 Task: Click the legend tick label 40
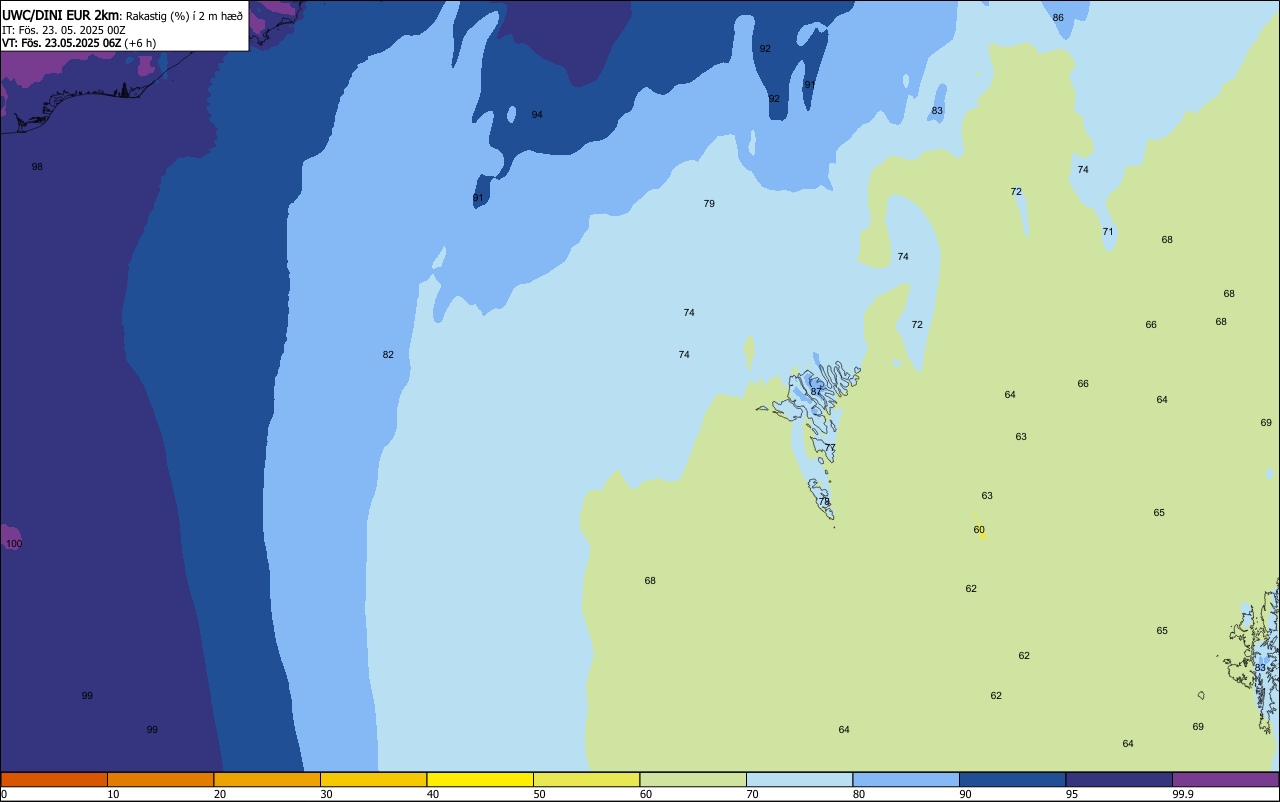click(x=433, y=794)
